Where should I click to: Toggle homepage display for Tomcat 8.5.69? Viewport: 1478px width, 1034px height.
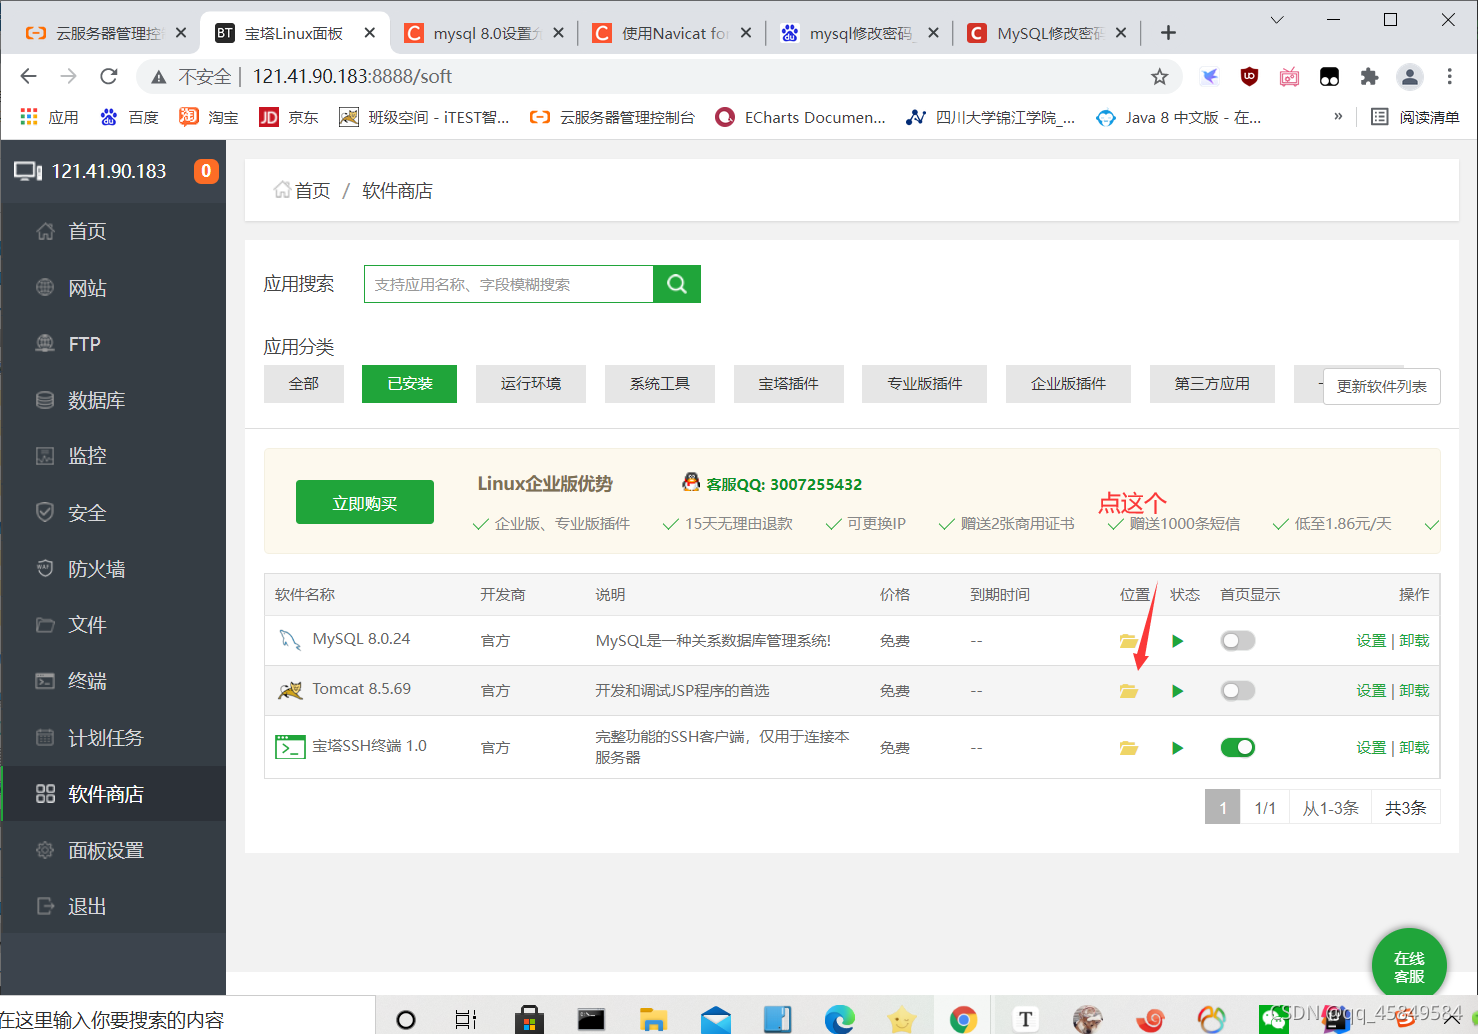[1238, 691]
